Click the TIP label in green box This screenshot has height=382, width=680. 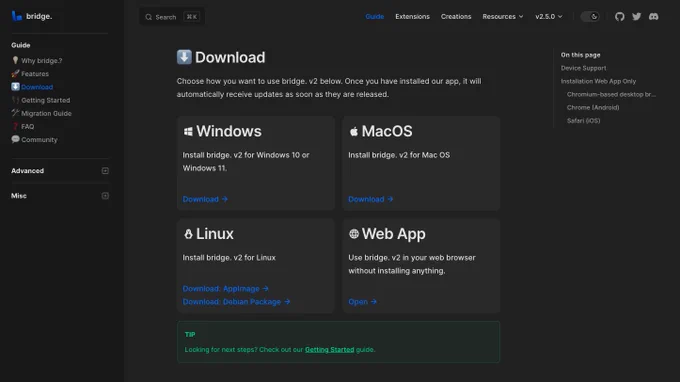point(190,334)
